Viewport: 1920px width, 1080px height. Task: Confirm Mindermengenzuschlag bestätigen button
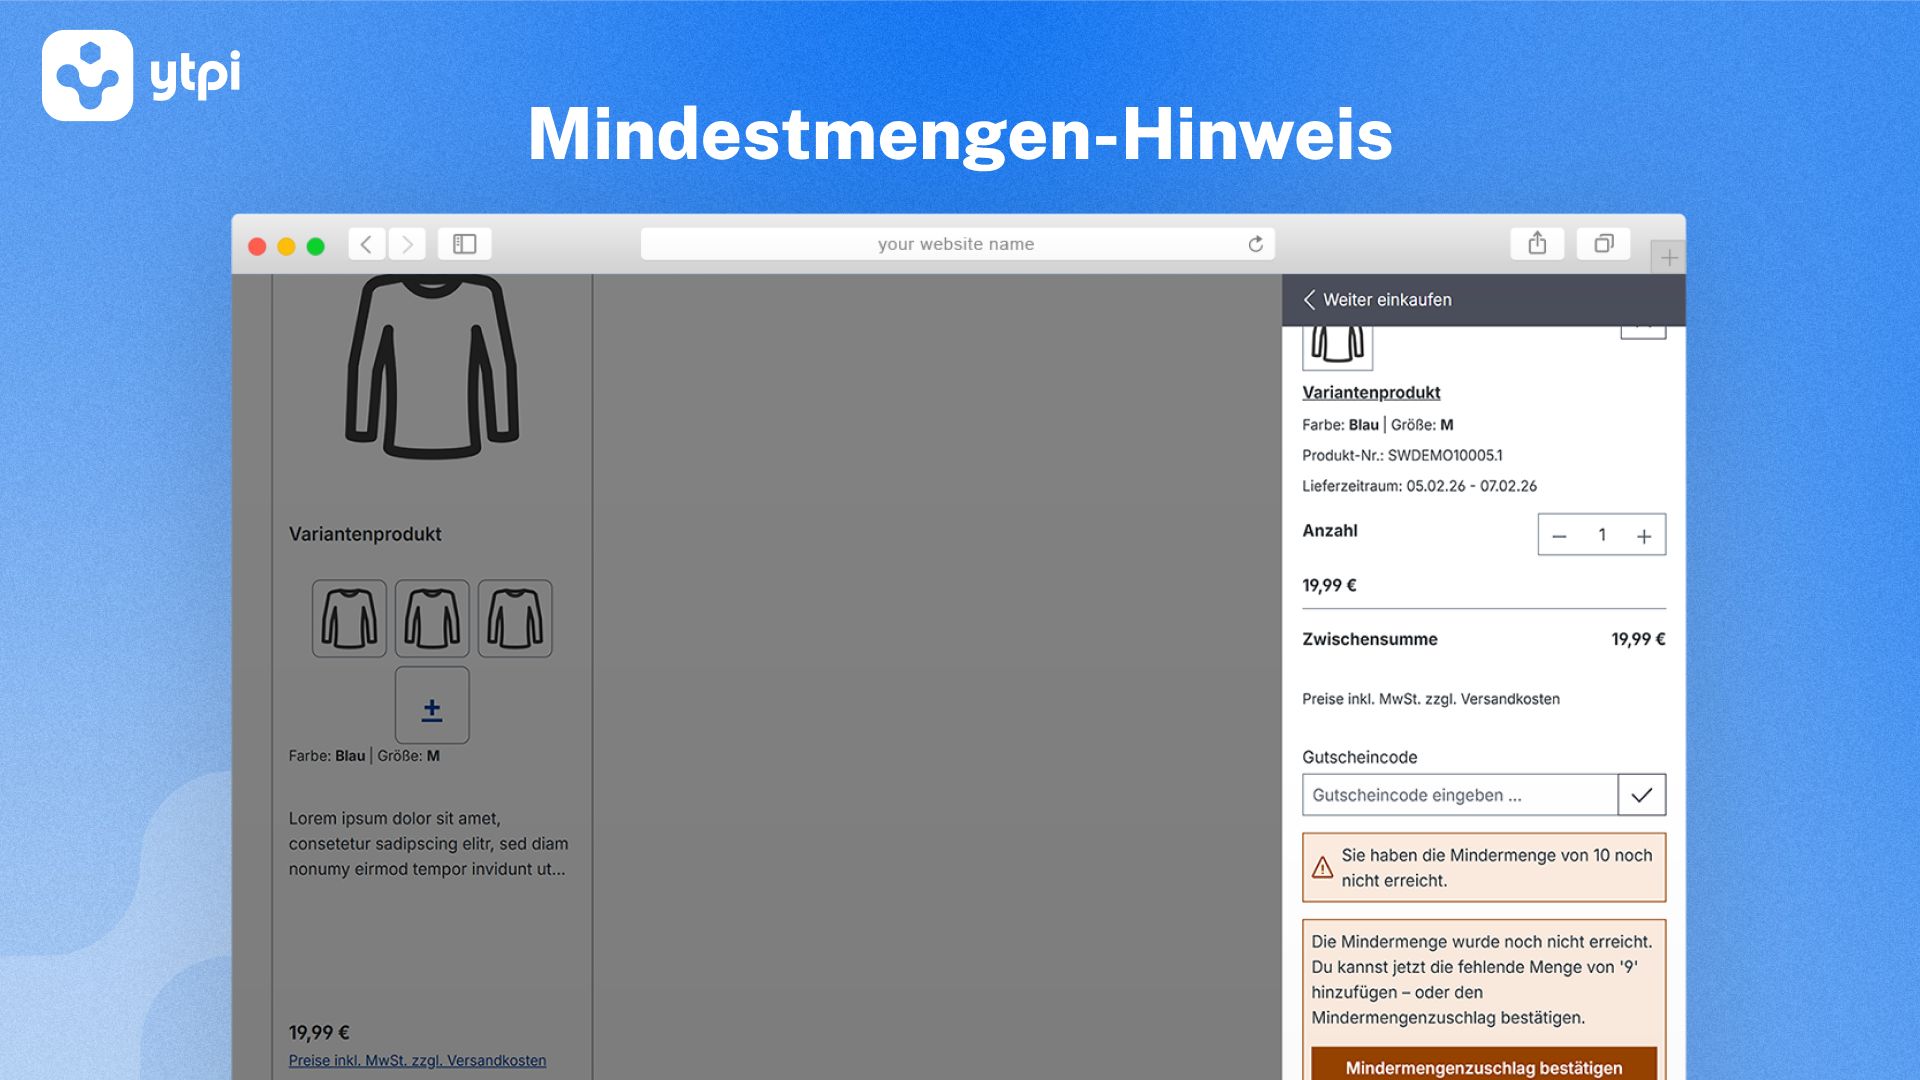click(x=1483, y=1065)
